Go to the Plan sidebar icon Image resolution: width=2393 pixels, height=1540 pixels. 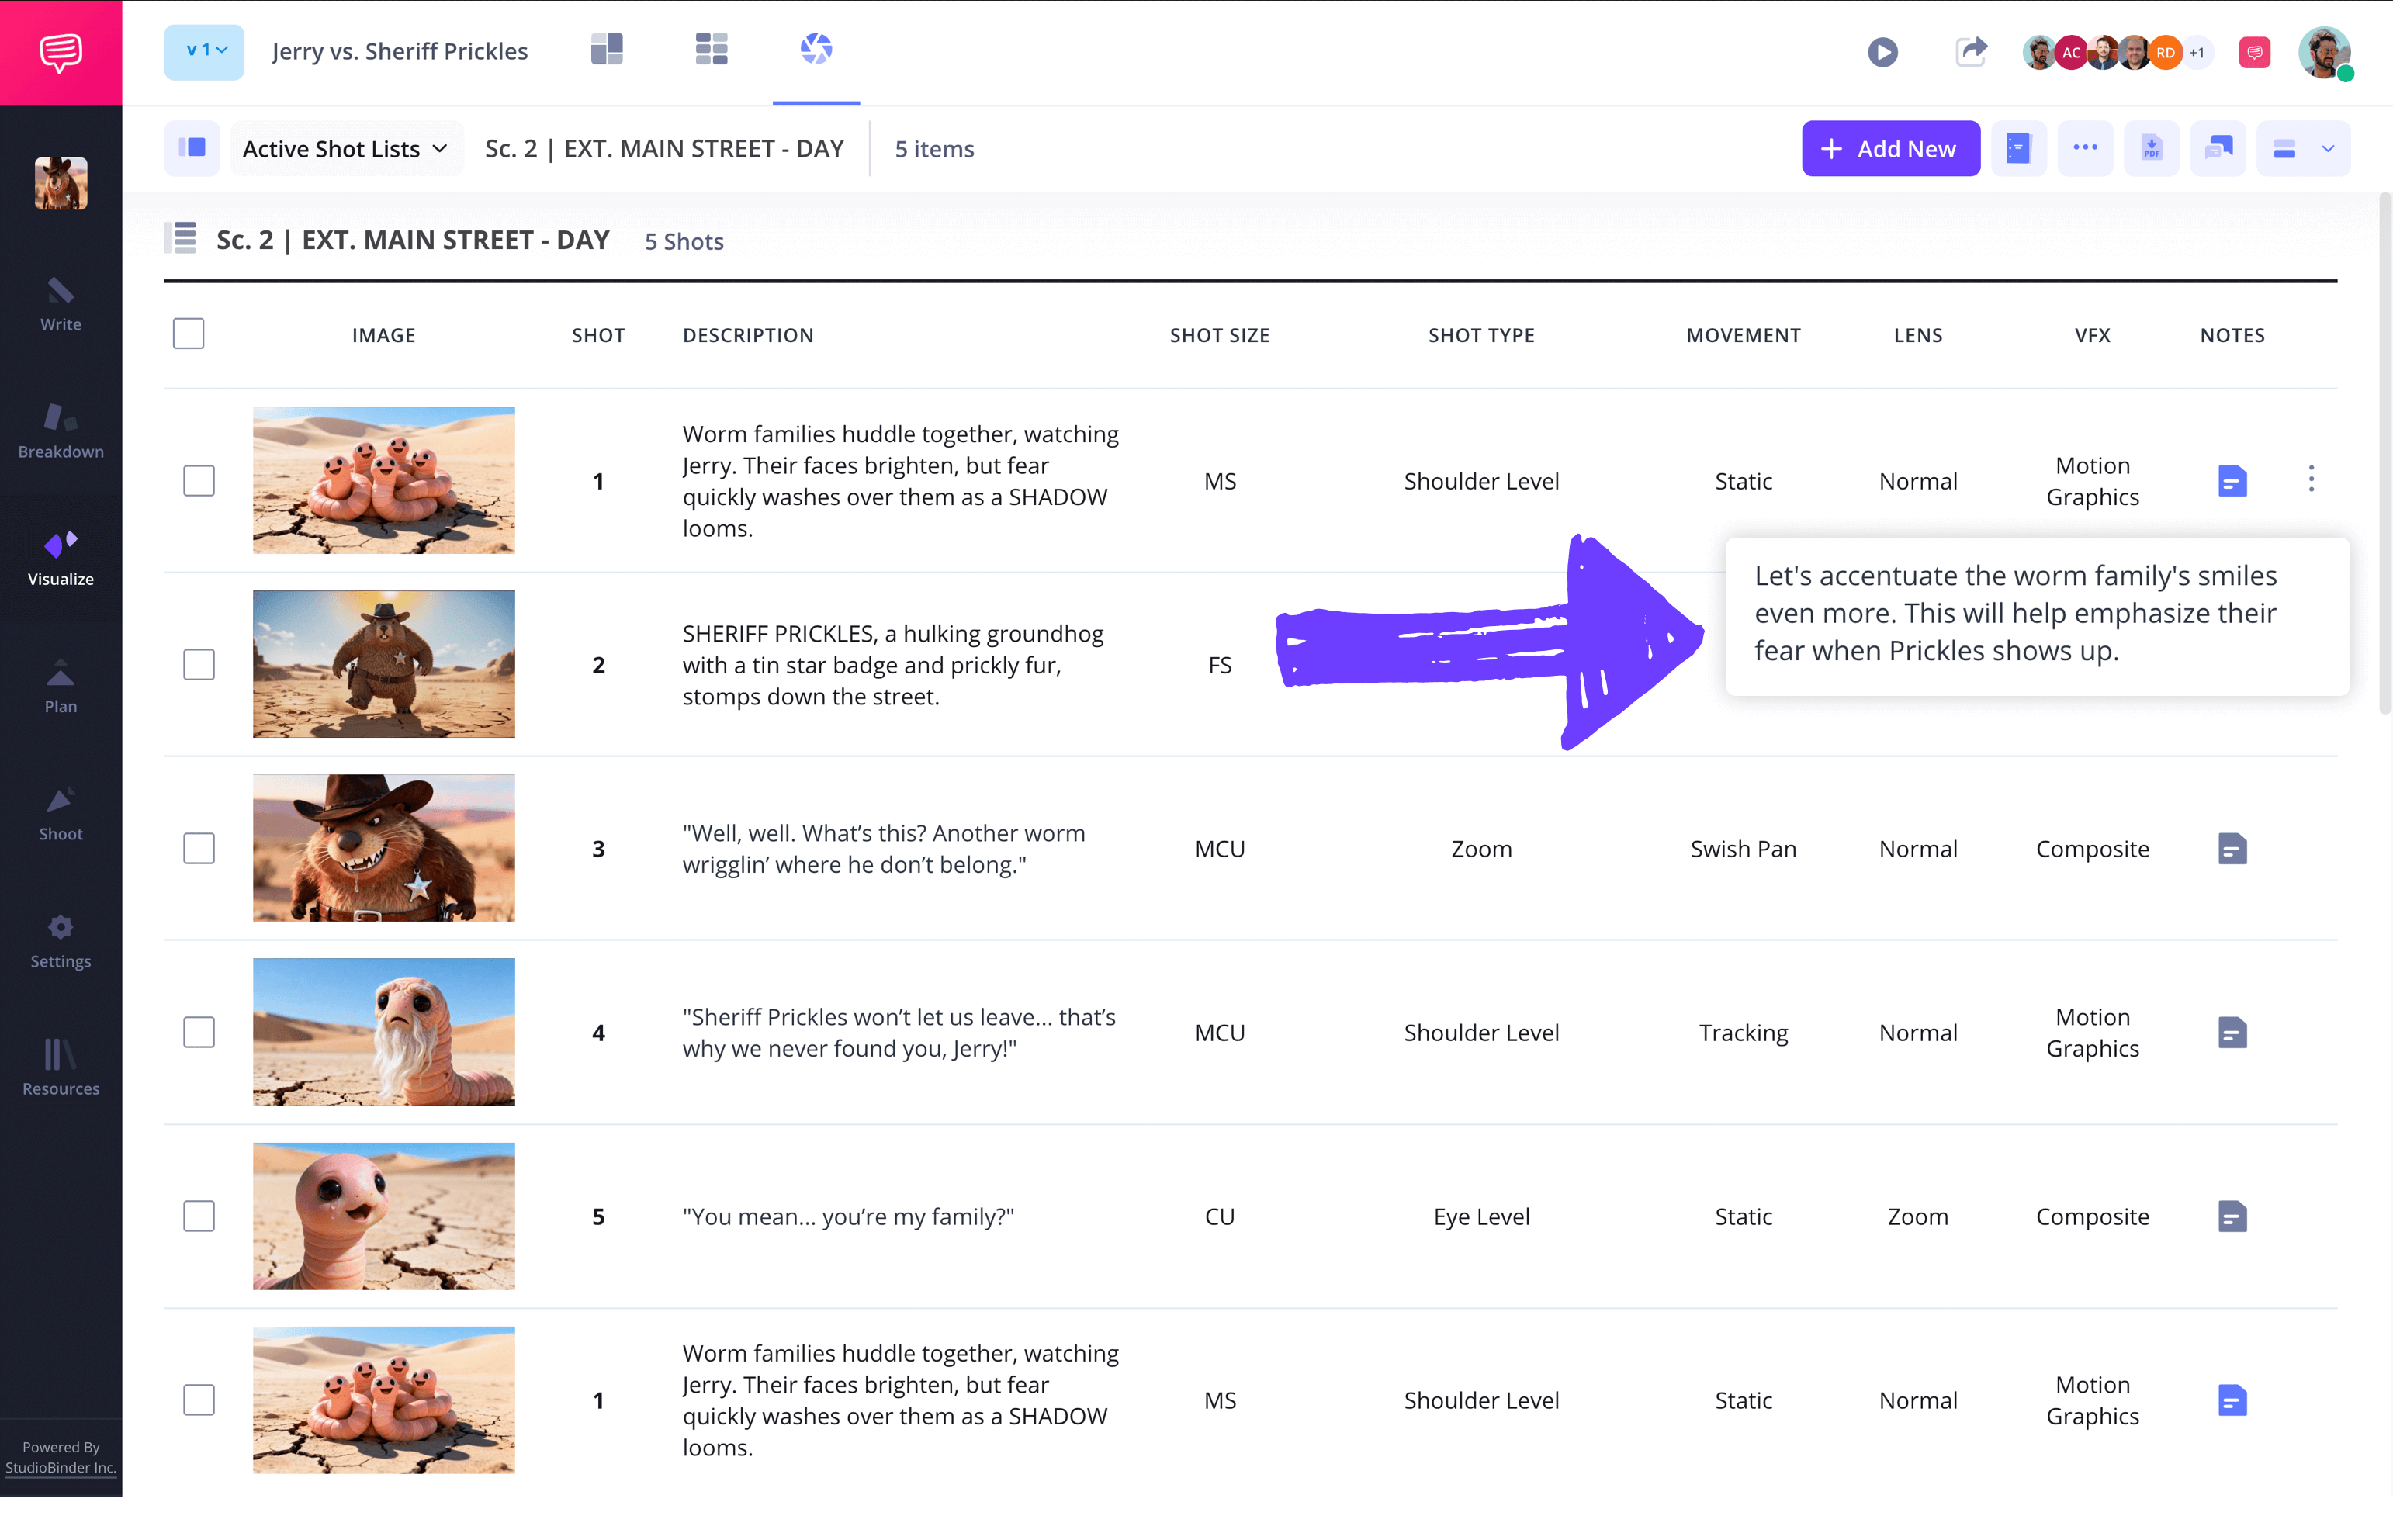click(60, 686)
